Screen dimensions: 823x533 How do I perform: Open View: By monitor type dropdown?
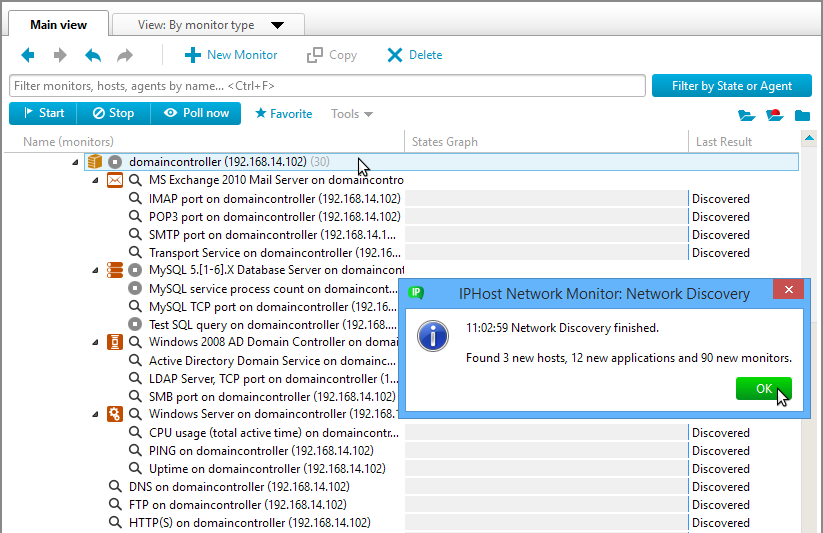(209, 25)
